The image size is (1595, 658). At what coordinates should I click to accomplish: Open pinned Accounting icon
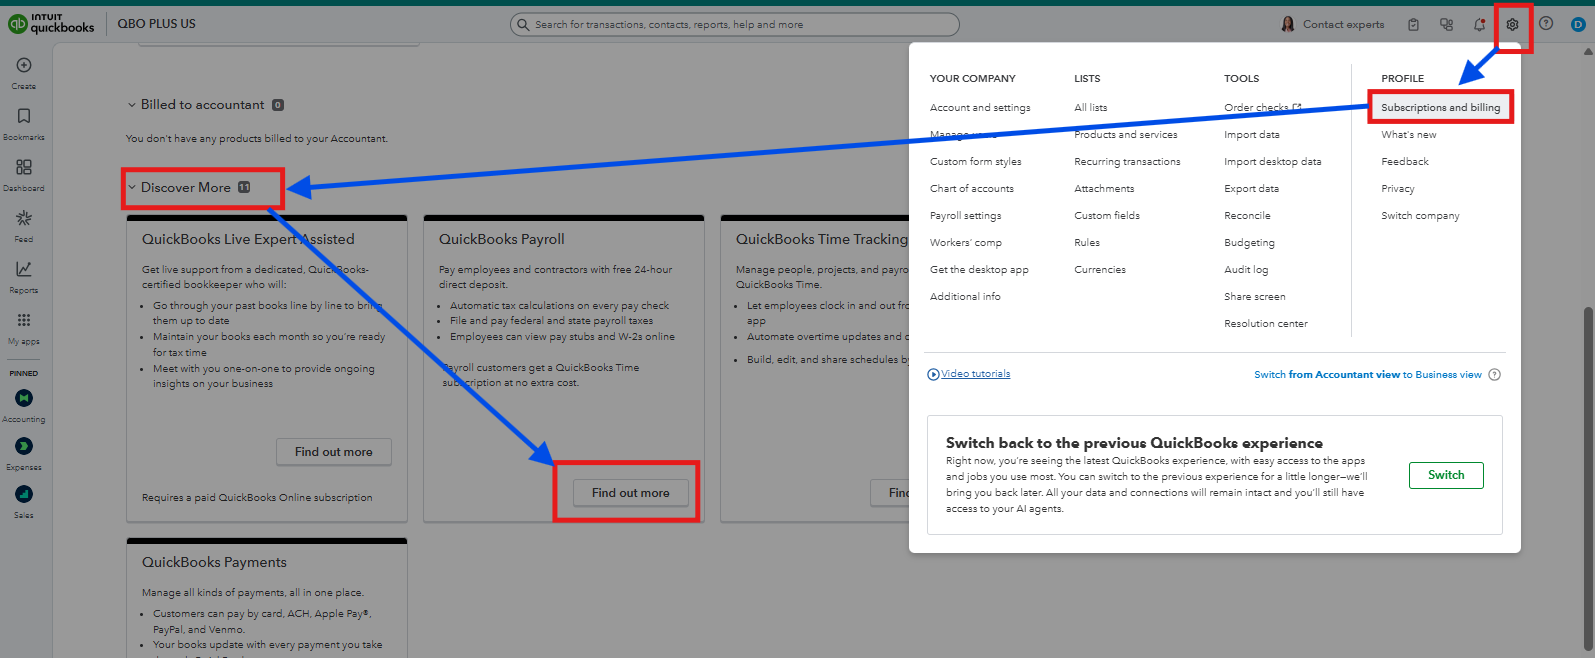tap(24, 398)
